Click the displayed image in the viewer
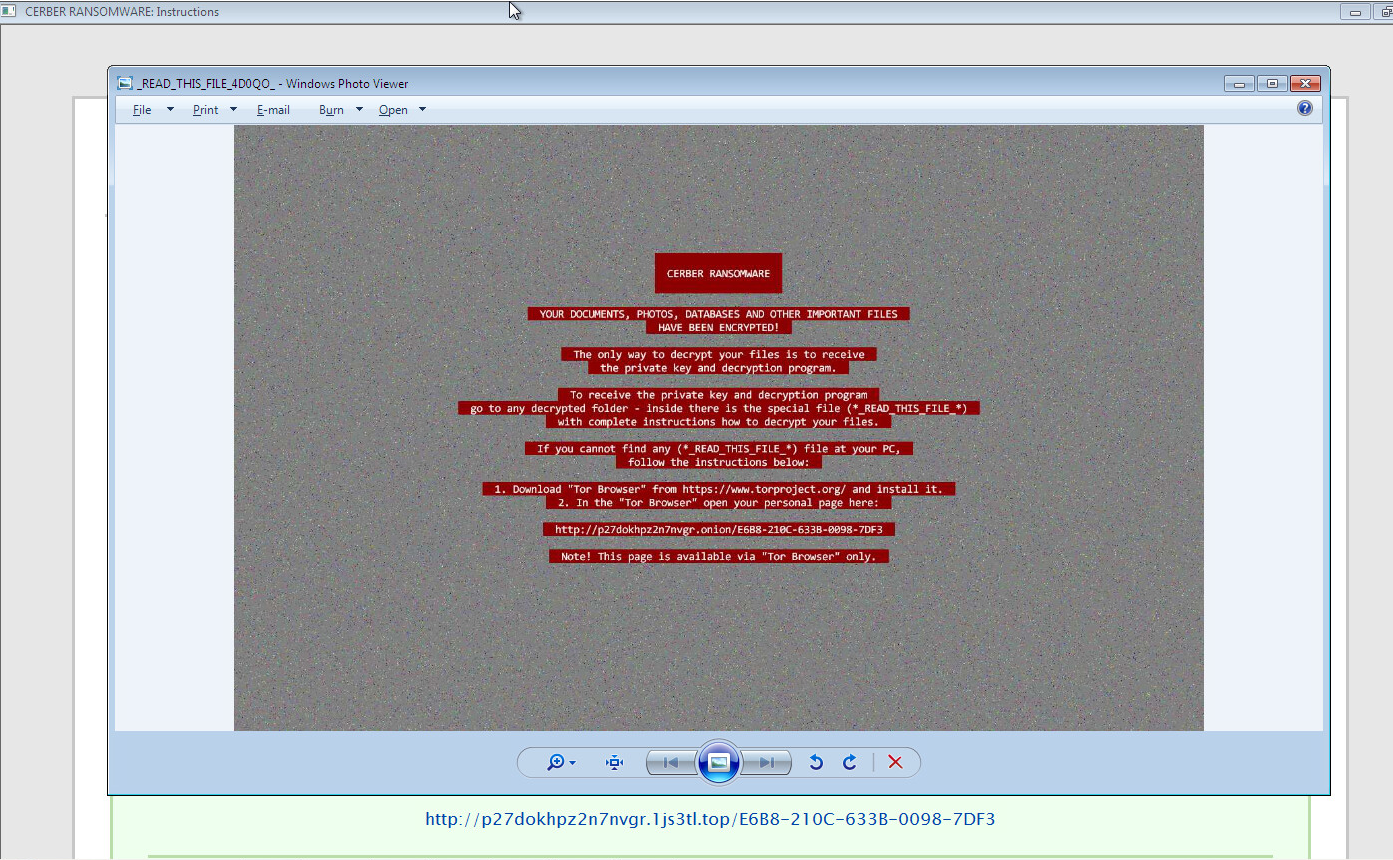 coord(718,428)
